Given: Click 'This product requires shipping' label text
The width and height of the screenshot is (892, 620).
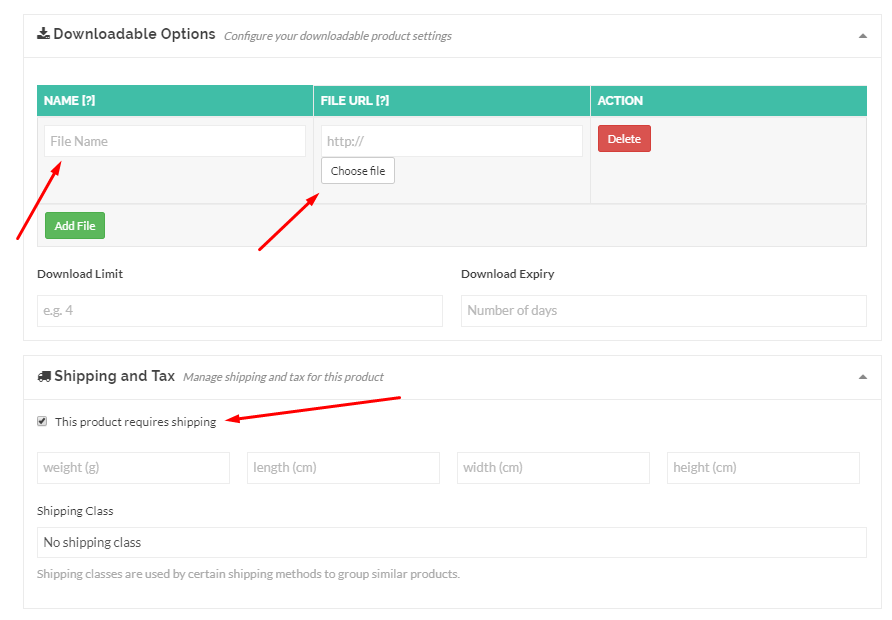Looking at the screenshot, I should click(135, 421).
